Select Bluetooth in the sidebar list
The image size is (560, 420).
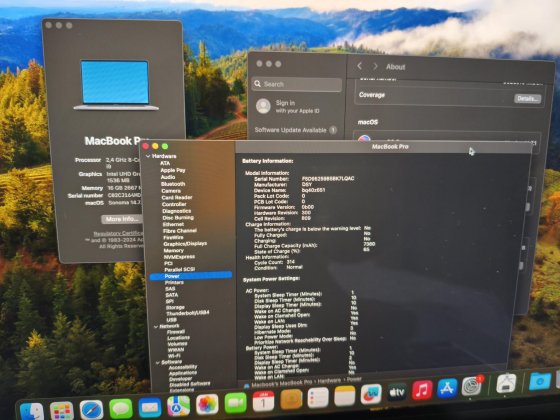173,184
